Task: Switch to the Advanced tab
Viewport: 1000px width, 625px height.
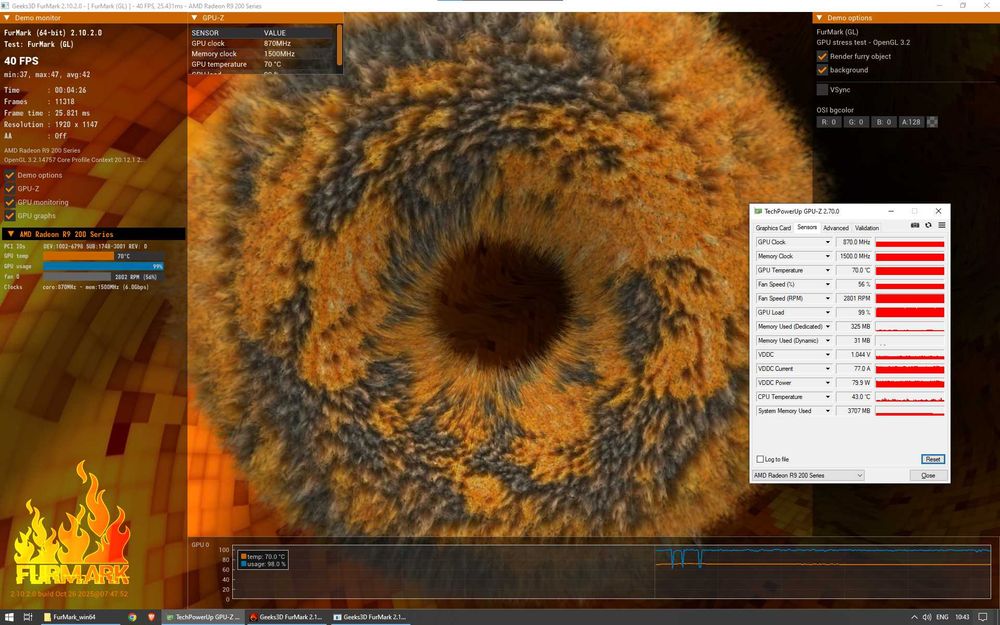Action: pyautogui.click(x=835, y=228)
